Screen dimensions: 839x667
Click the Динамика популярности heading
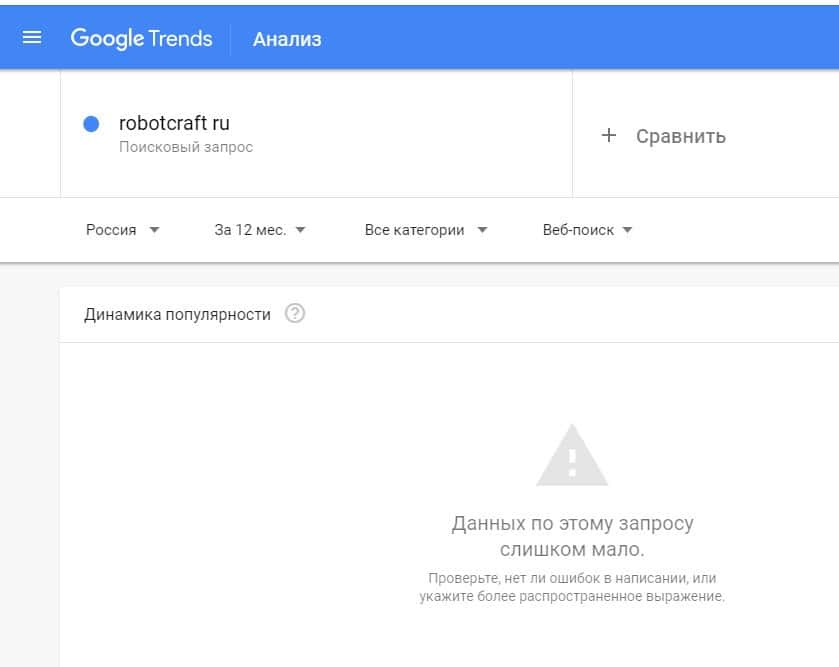[x=177, y=314]
